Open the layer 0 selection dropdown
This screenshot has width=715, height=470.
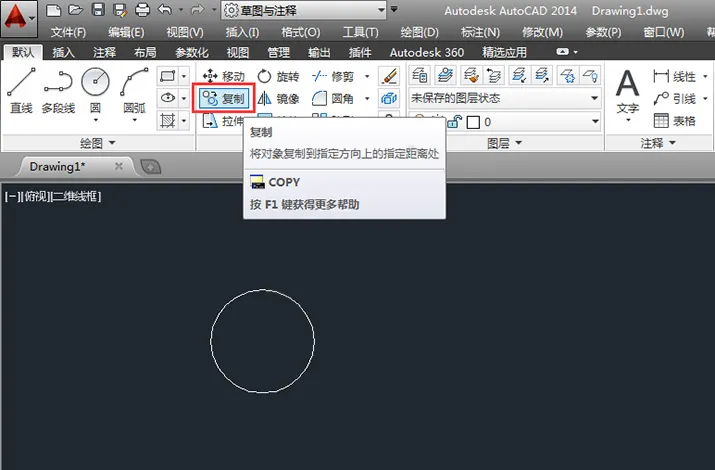pos(595,122)
